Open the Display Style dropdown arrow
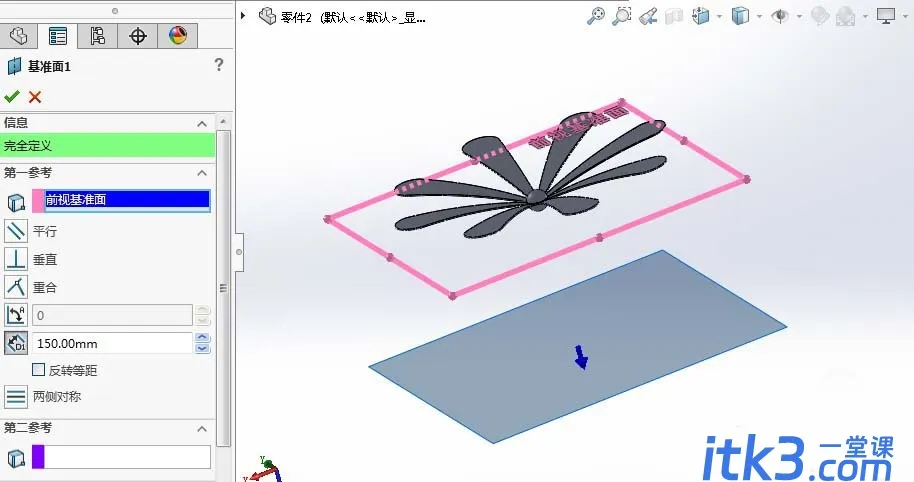914x482 pixels. click(759, 16)
